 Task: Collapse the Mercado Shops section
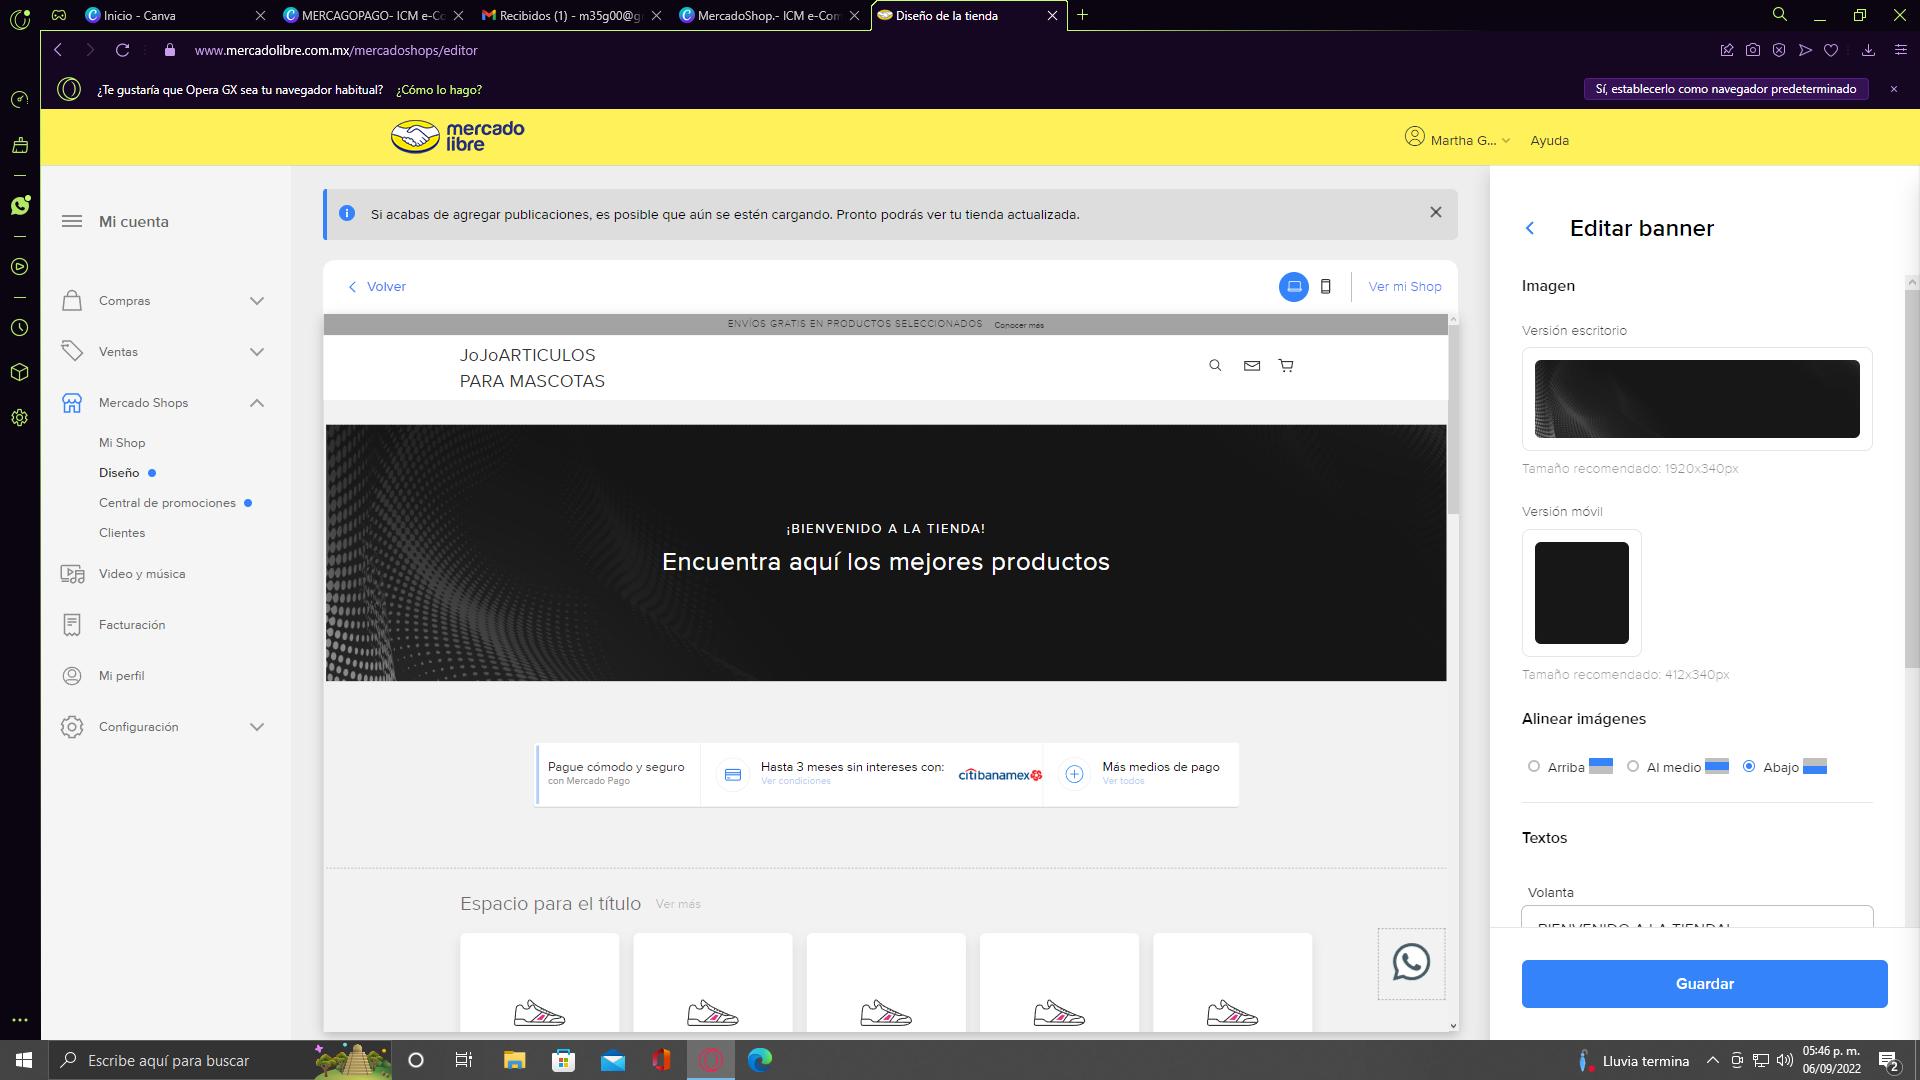[x=257, y=403]
